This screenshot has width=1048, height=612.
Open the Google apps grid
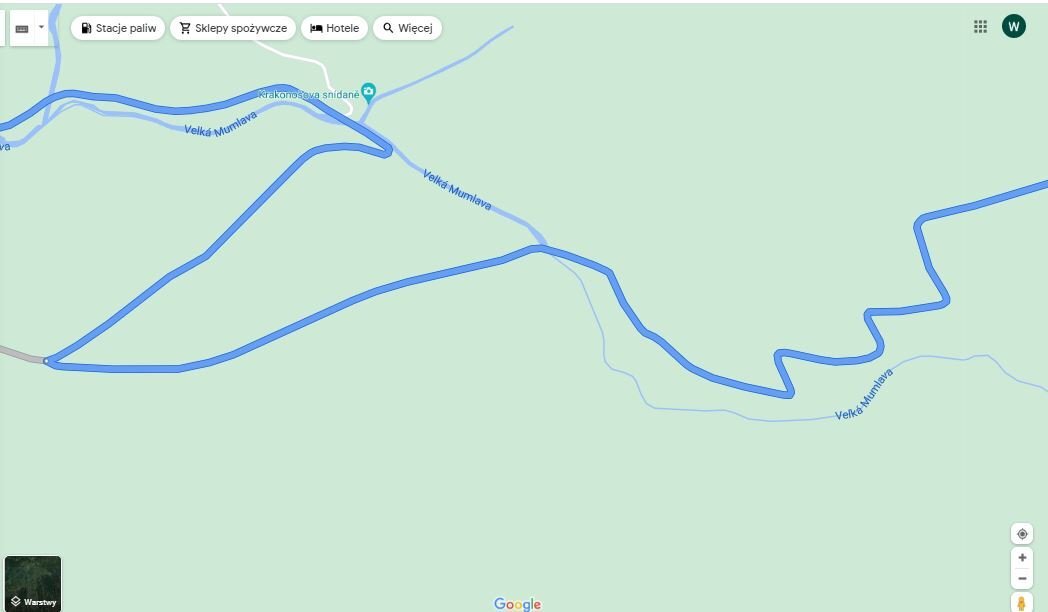click(x=980, y=27)
